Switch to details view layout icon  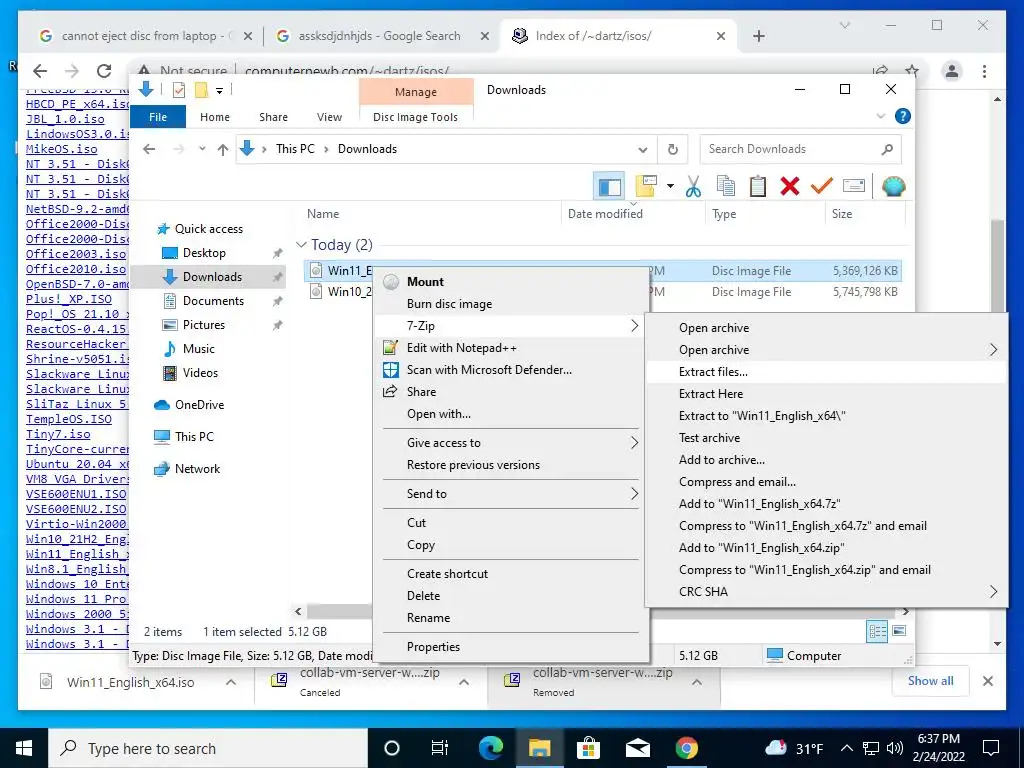pyautogui.click(x=877, y=631)
